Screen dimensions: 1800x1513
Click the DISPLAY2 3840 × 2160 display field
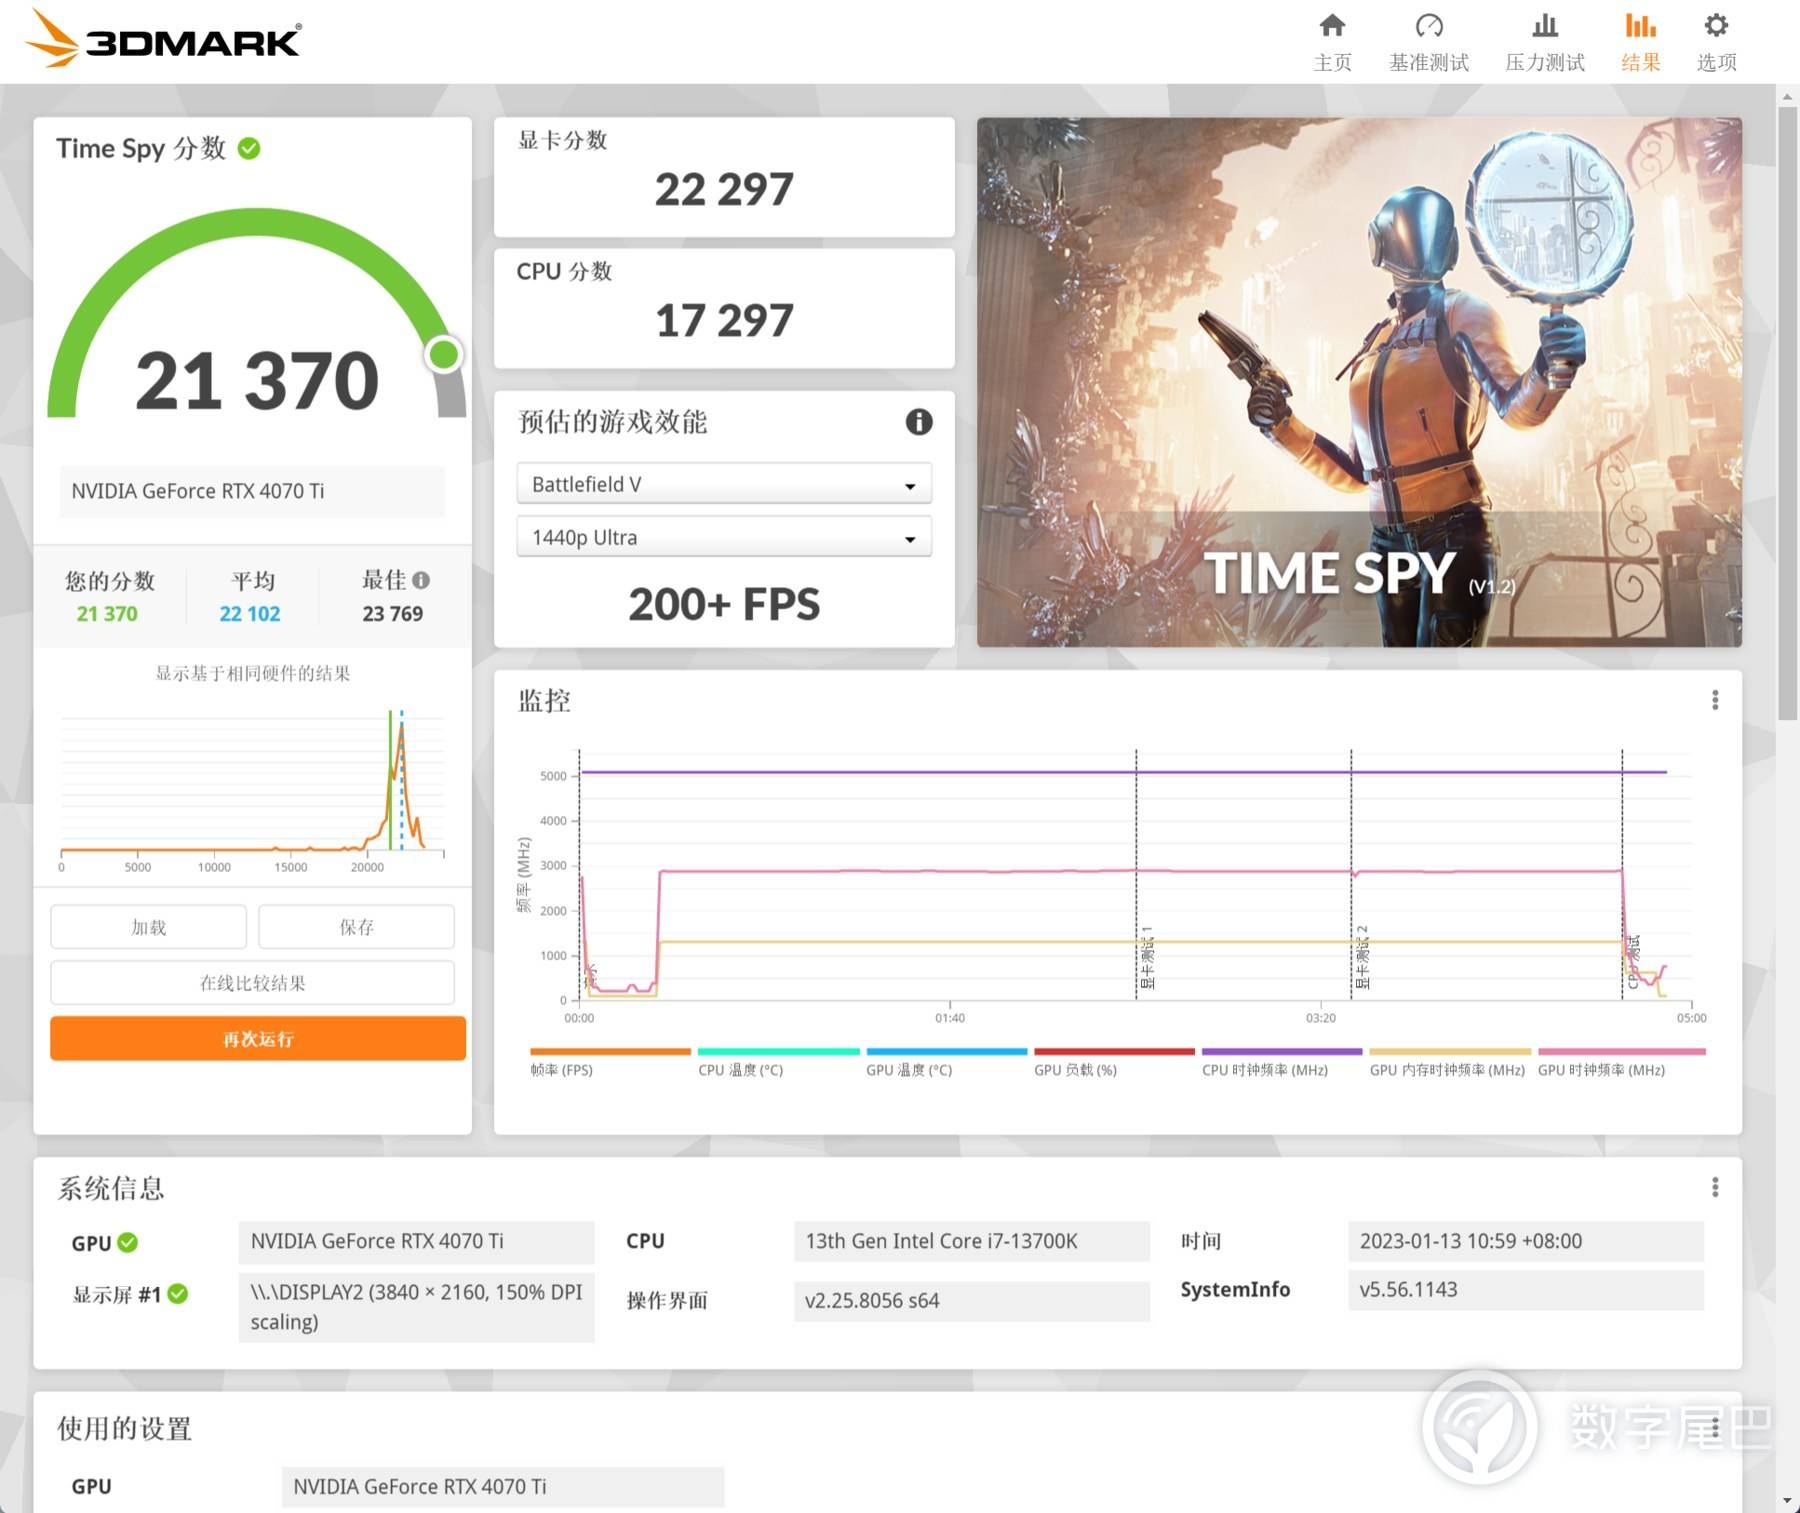(416, 1307)
